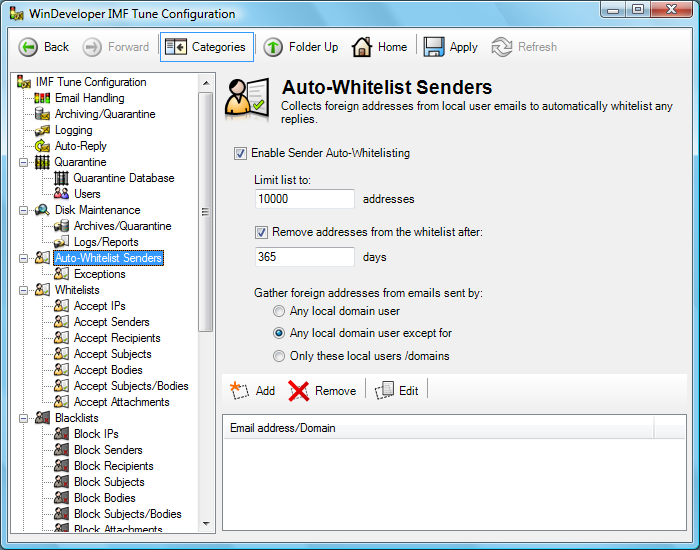The width and height of the screenshot is (700, 550).
Task: Open Email Handling in the tree
Action: tap(89, 98)
